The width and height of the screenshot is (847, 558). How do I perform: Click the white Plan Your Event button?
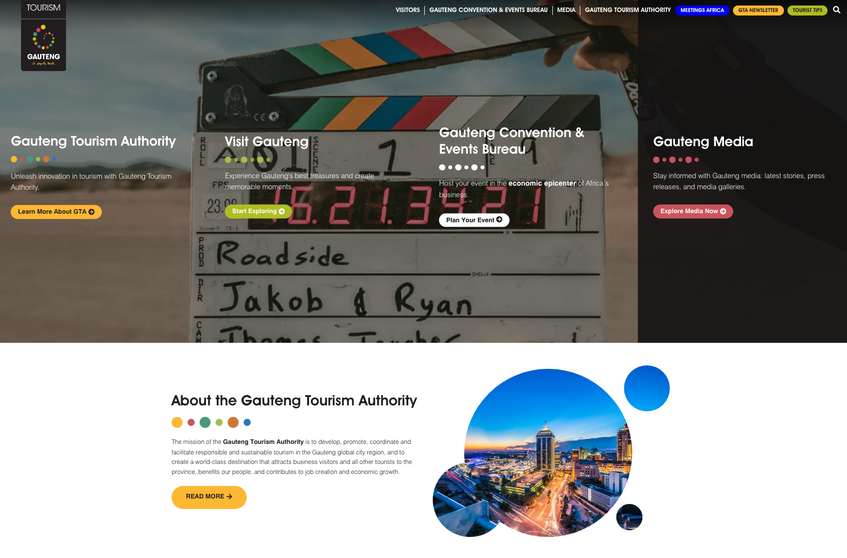(x=474, y=220)
